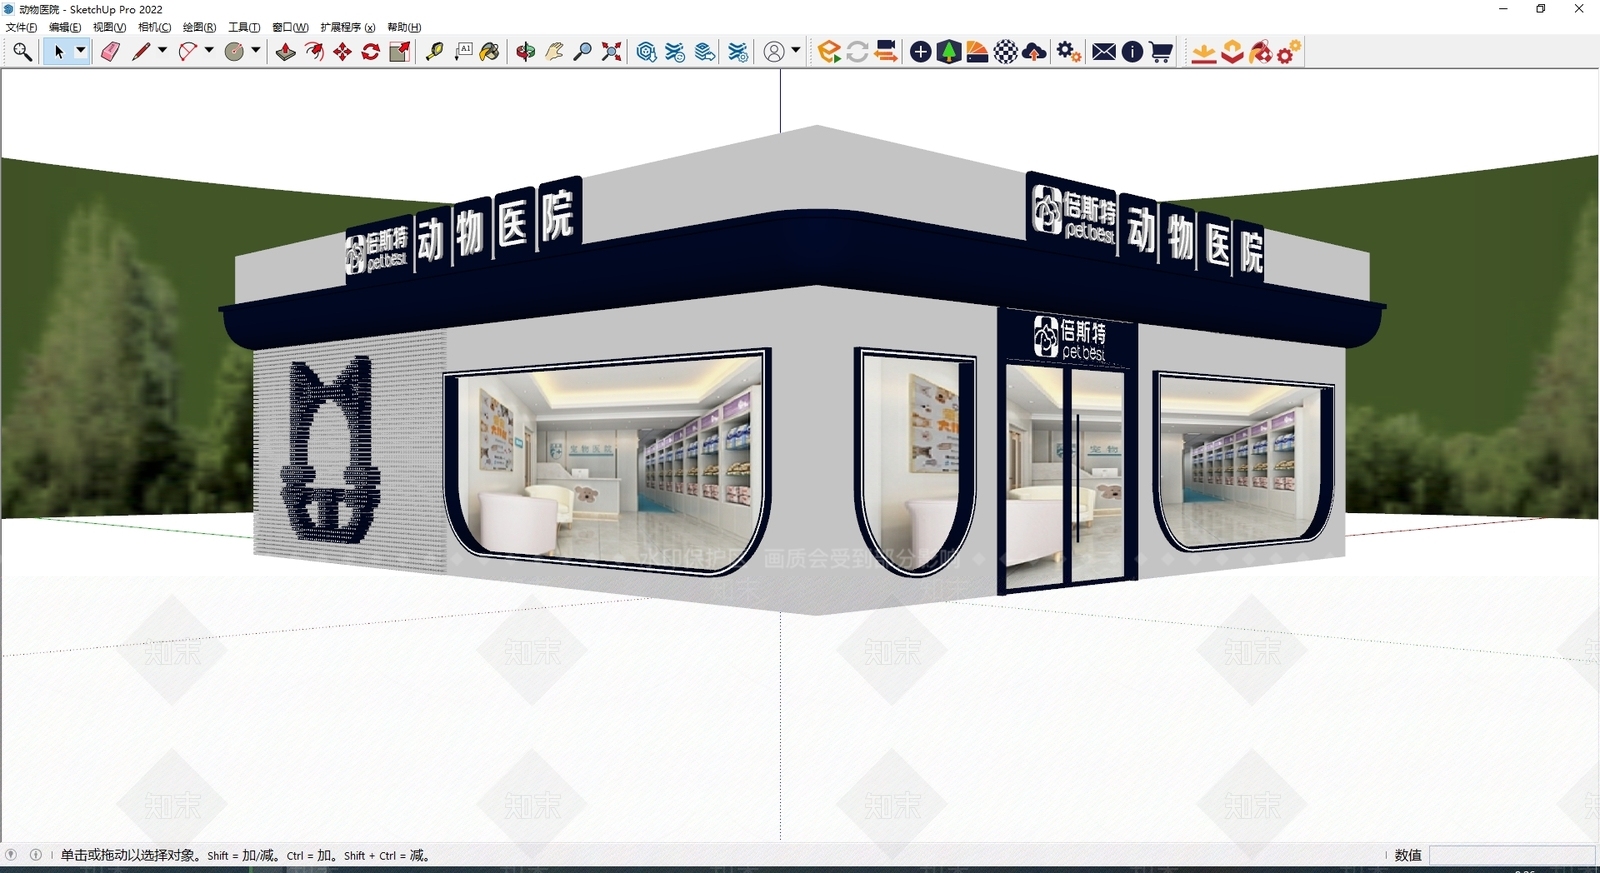Viewport: 1600px width, 873px height.
Task: Click the shopping cart icon
Action: (1161, 52)
